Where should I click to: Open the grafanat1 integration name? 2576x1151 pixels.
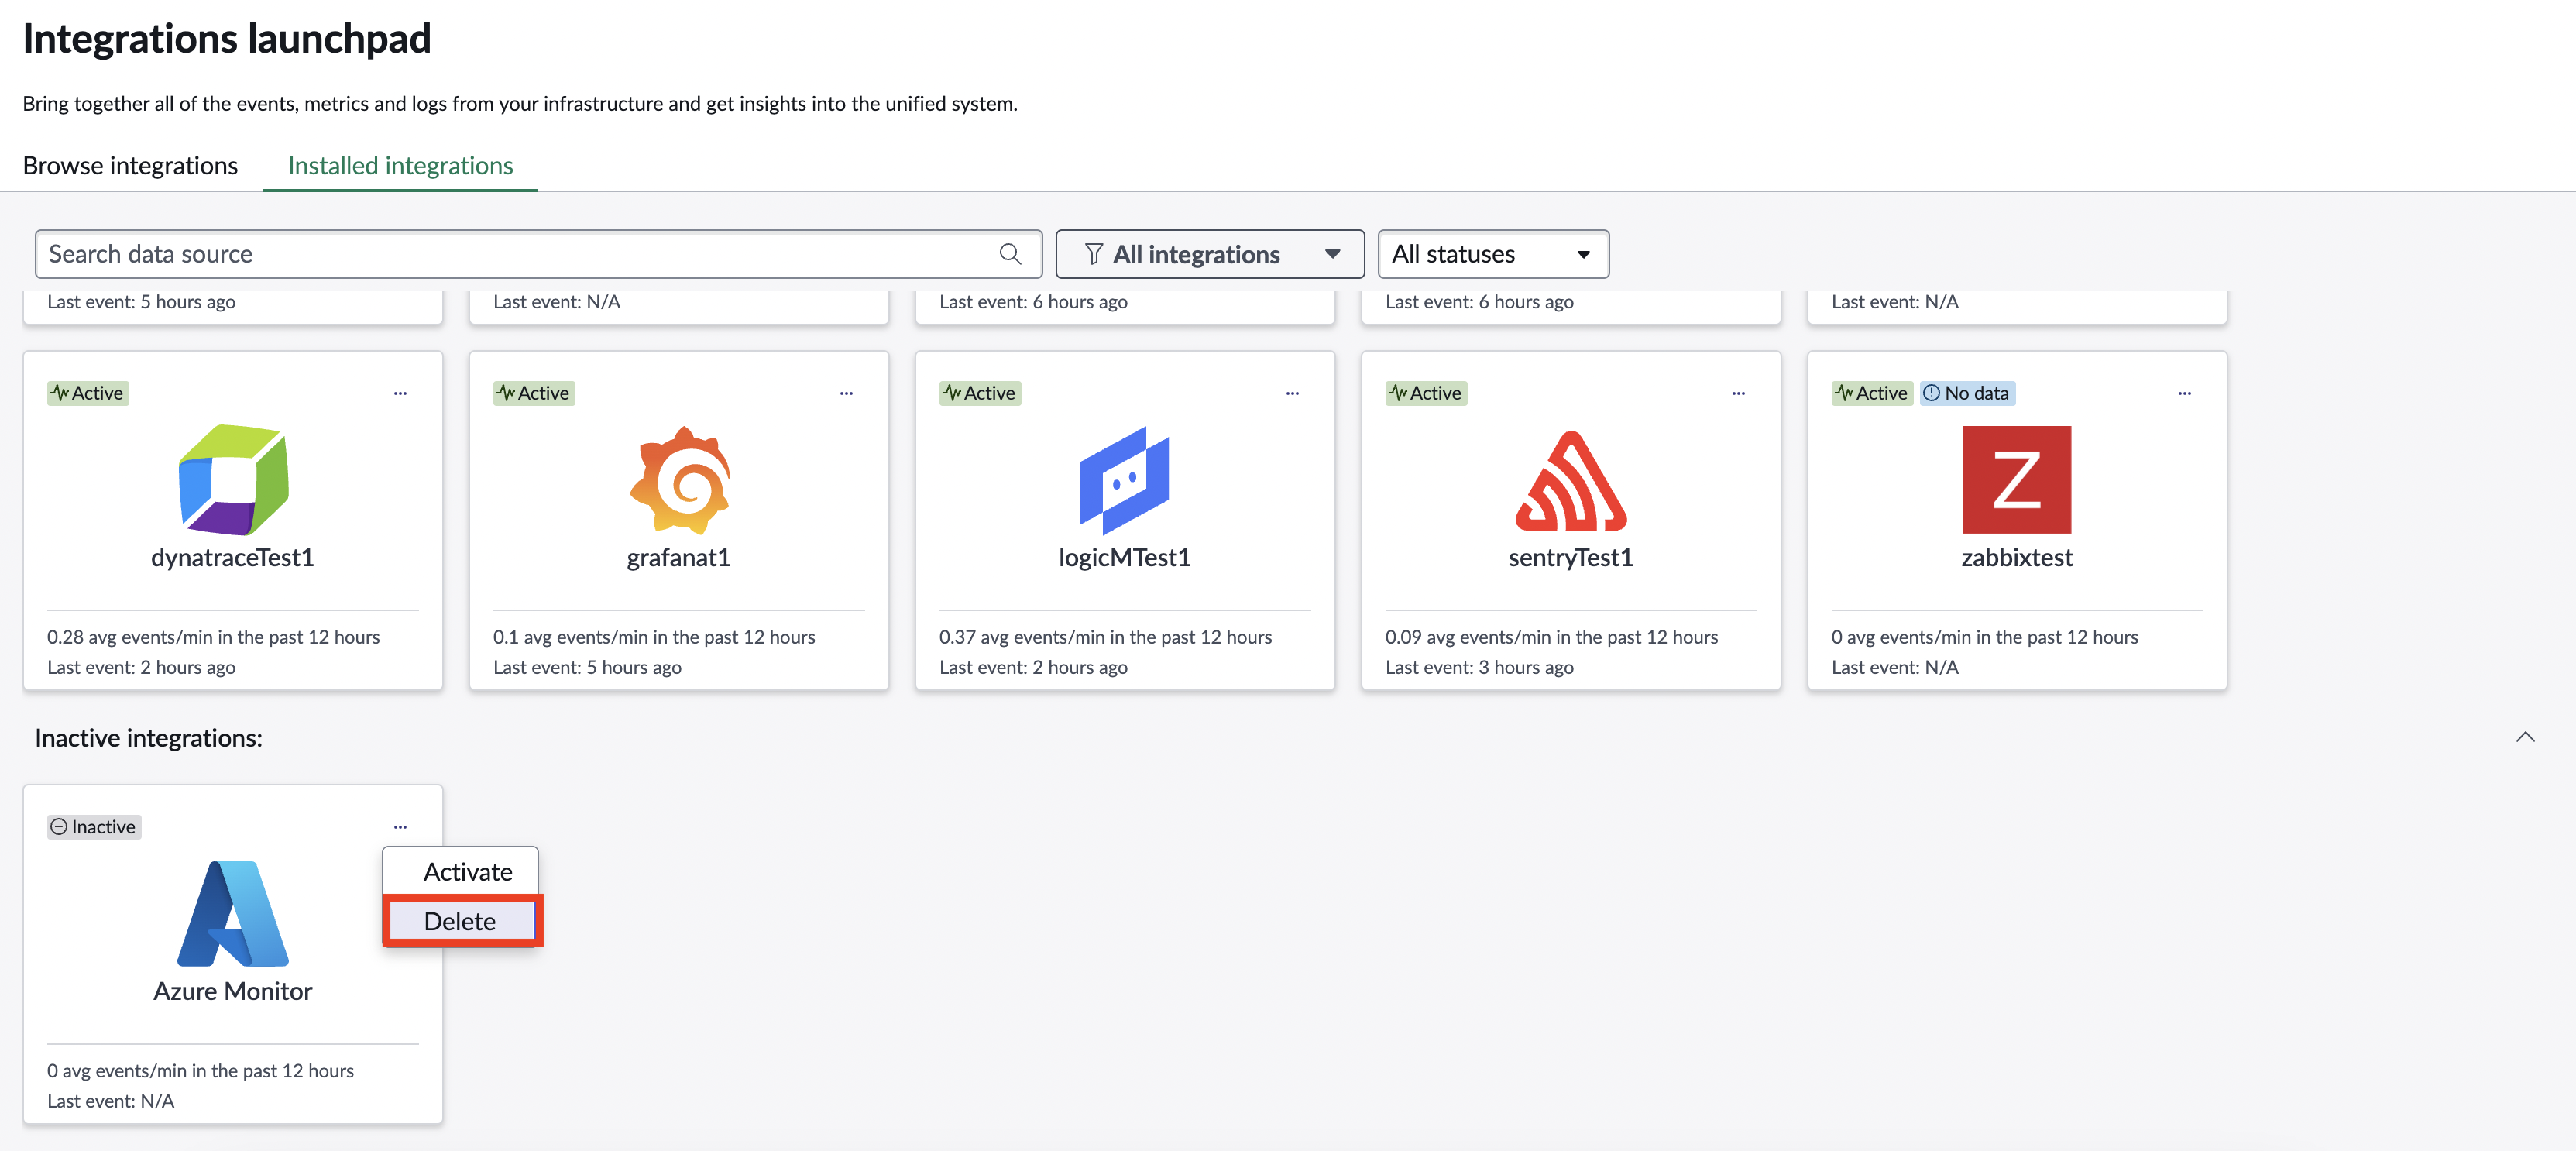pyautogui.click(x=679, y=558)
